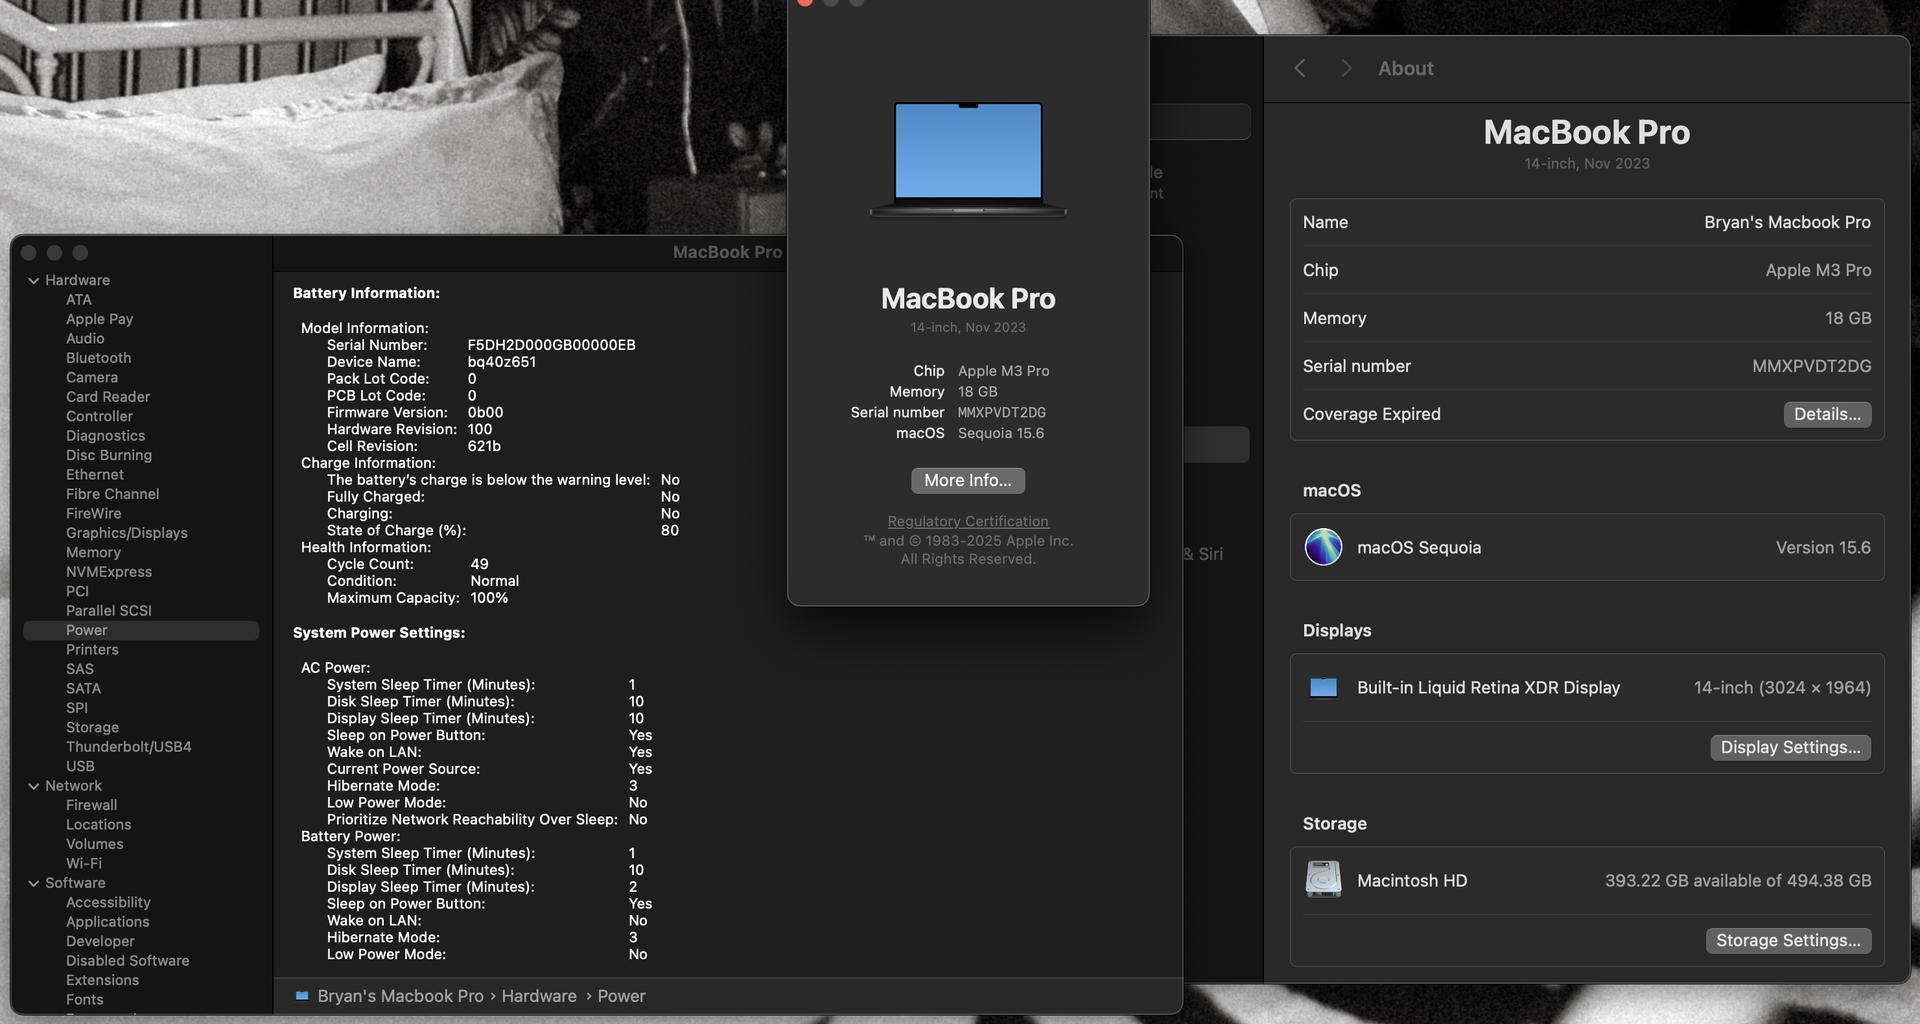Select SPI in sidebar
The height and width of the screenshot is (1024, 1920).
point(77,708)
